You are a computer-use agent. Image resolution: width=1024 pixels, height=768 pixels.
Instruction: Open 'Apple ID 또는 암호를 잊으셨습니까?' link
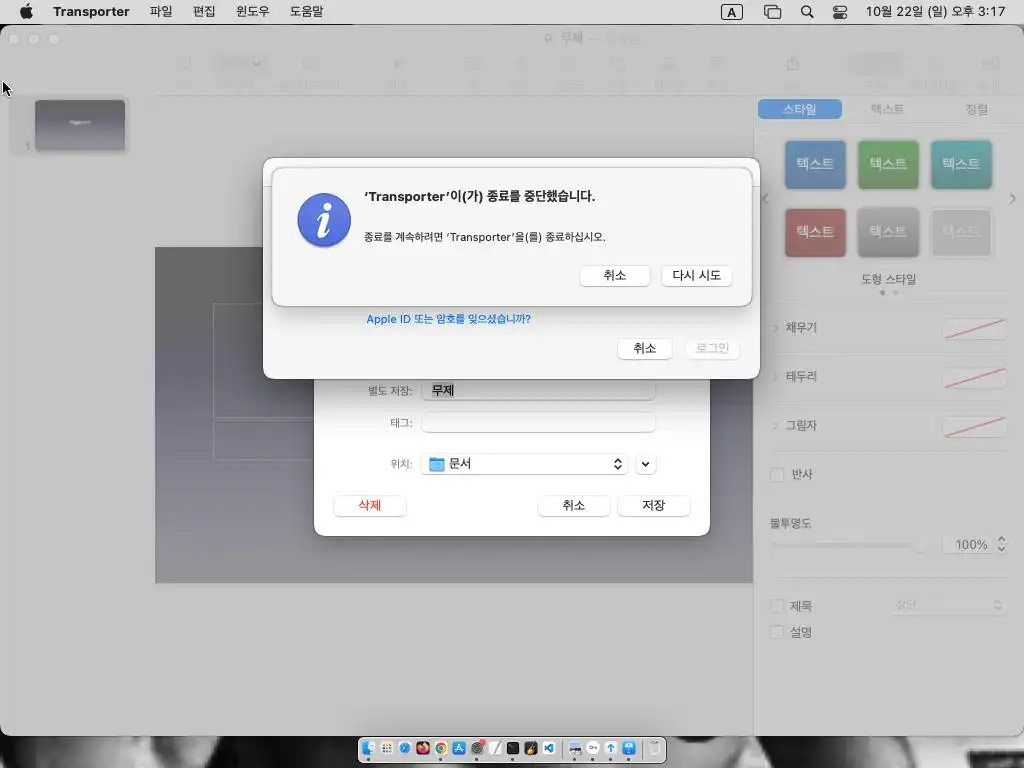click(x=448, y=319)
